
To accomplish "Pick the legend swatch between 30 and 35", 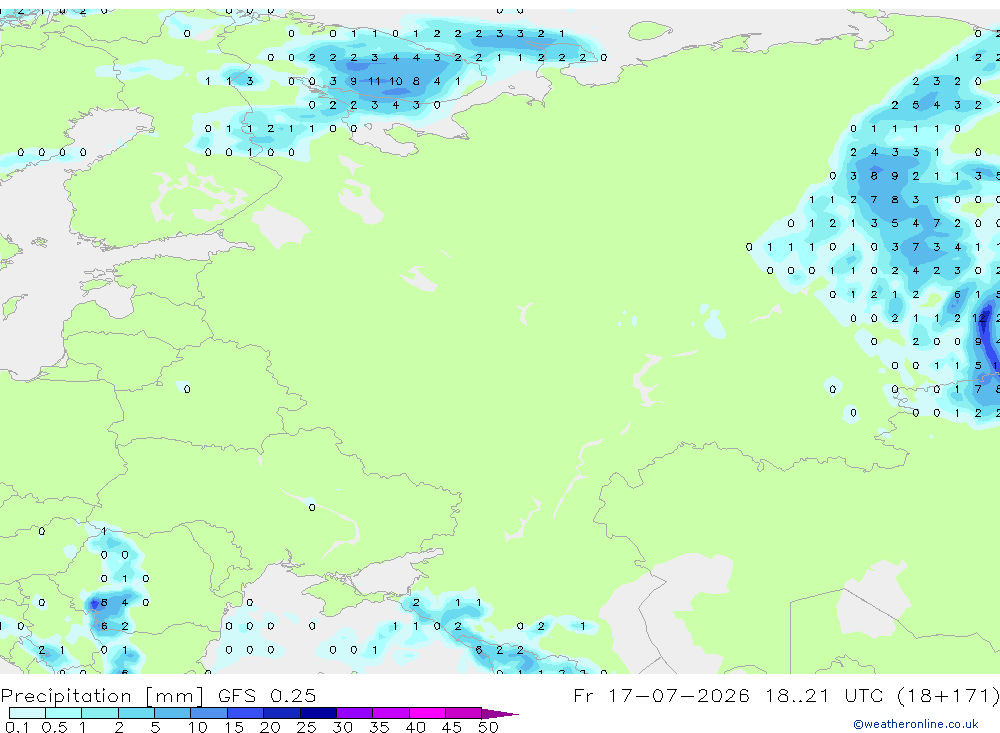I will coord(355,713).
